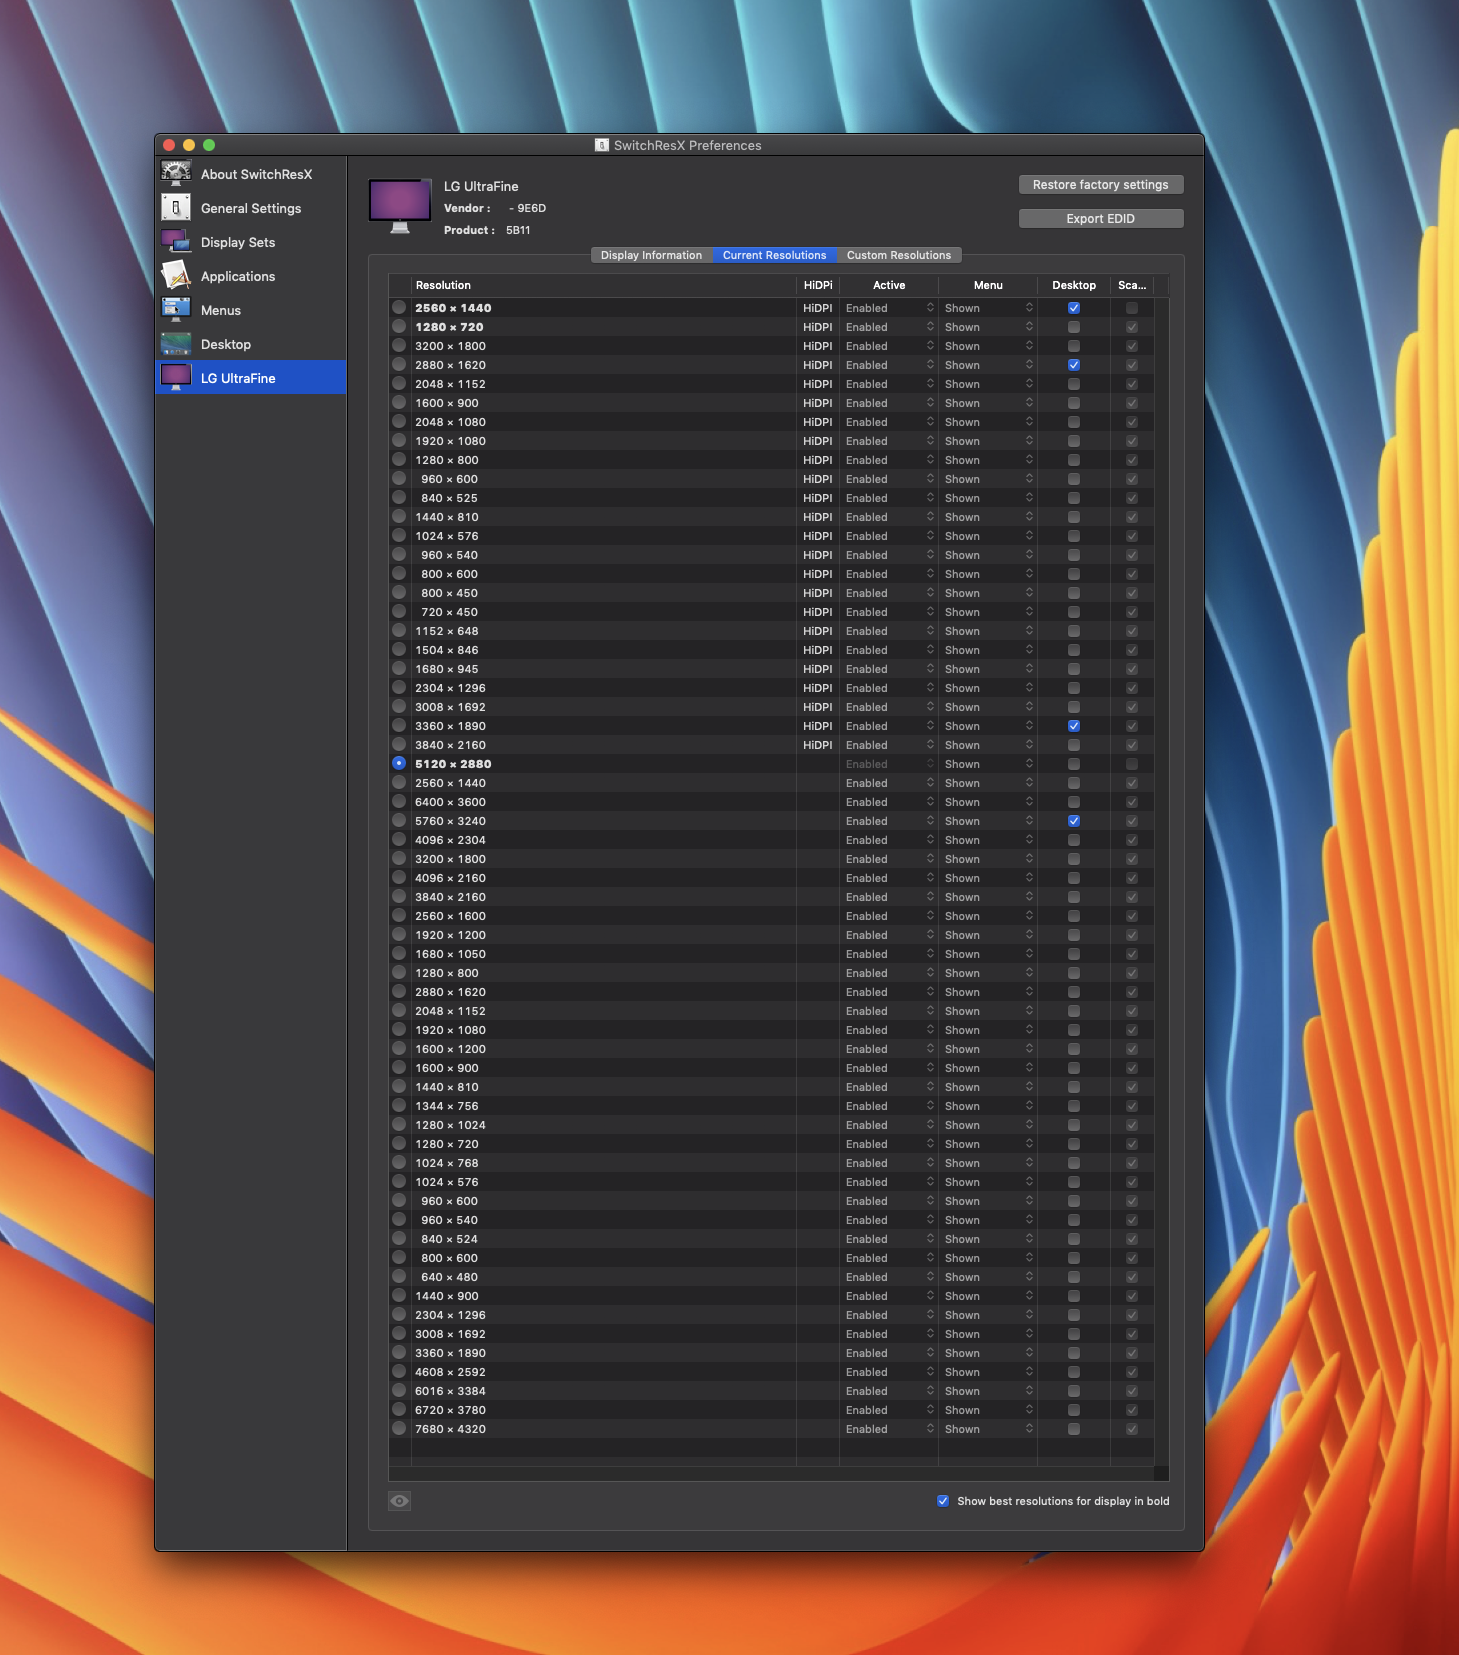
Task: Check Desktop checkbox for HiDPI 1280 × 720
Action: pos(1074,327)
